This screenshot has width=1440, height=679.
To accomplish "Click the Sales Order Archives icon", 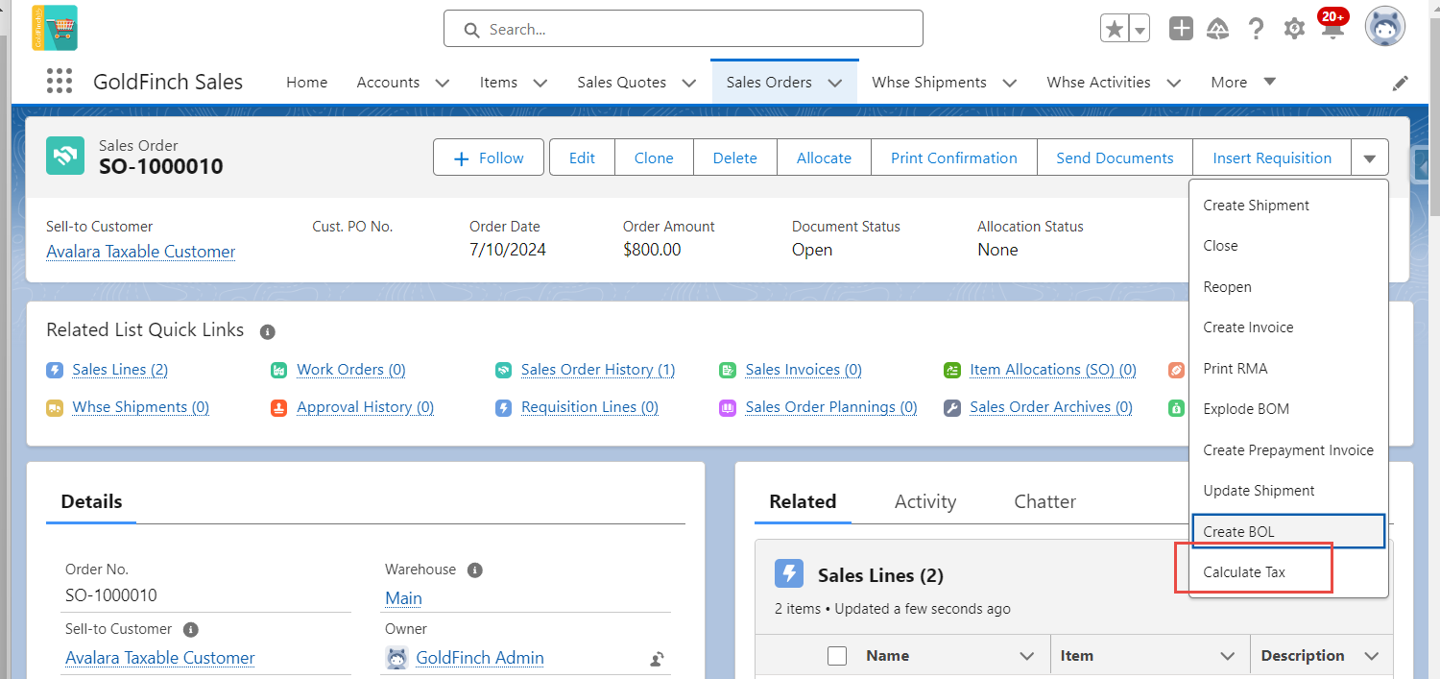I will tap(952, 408).
